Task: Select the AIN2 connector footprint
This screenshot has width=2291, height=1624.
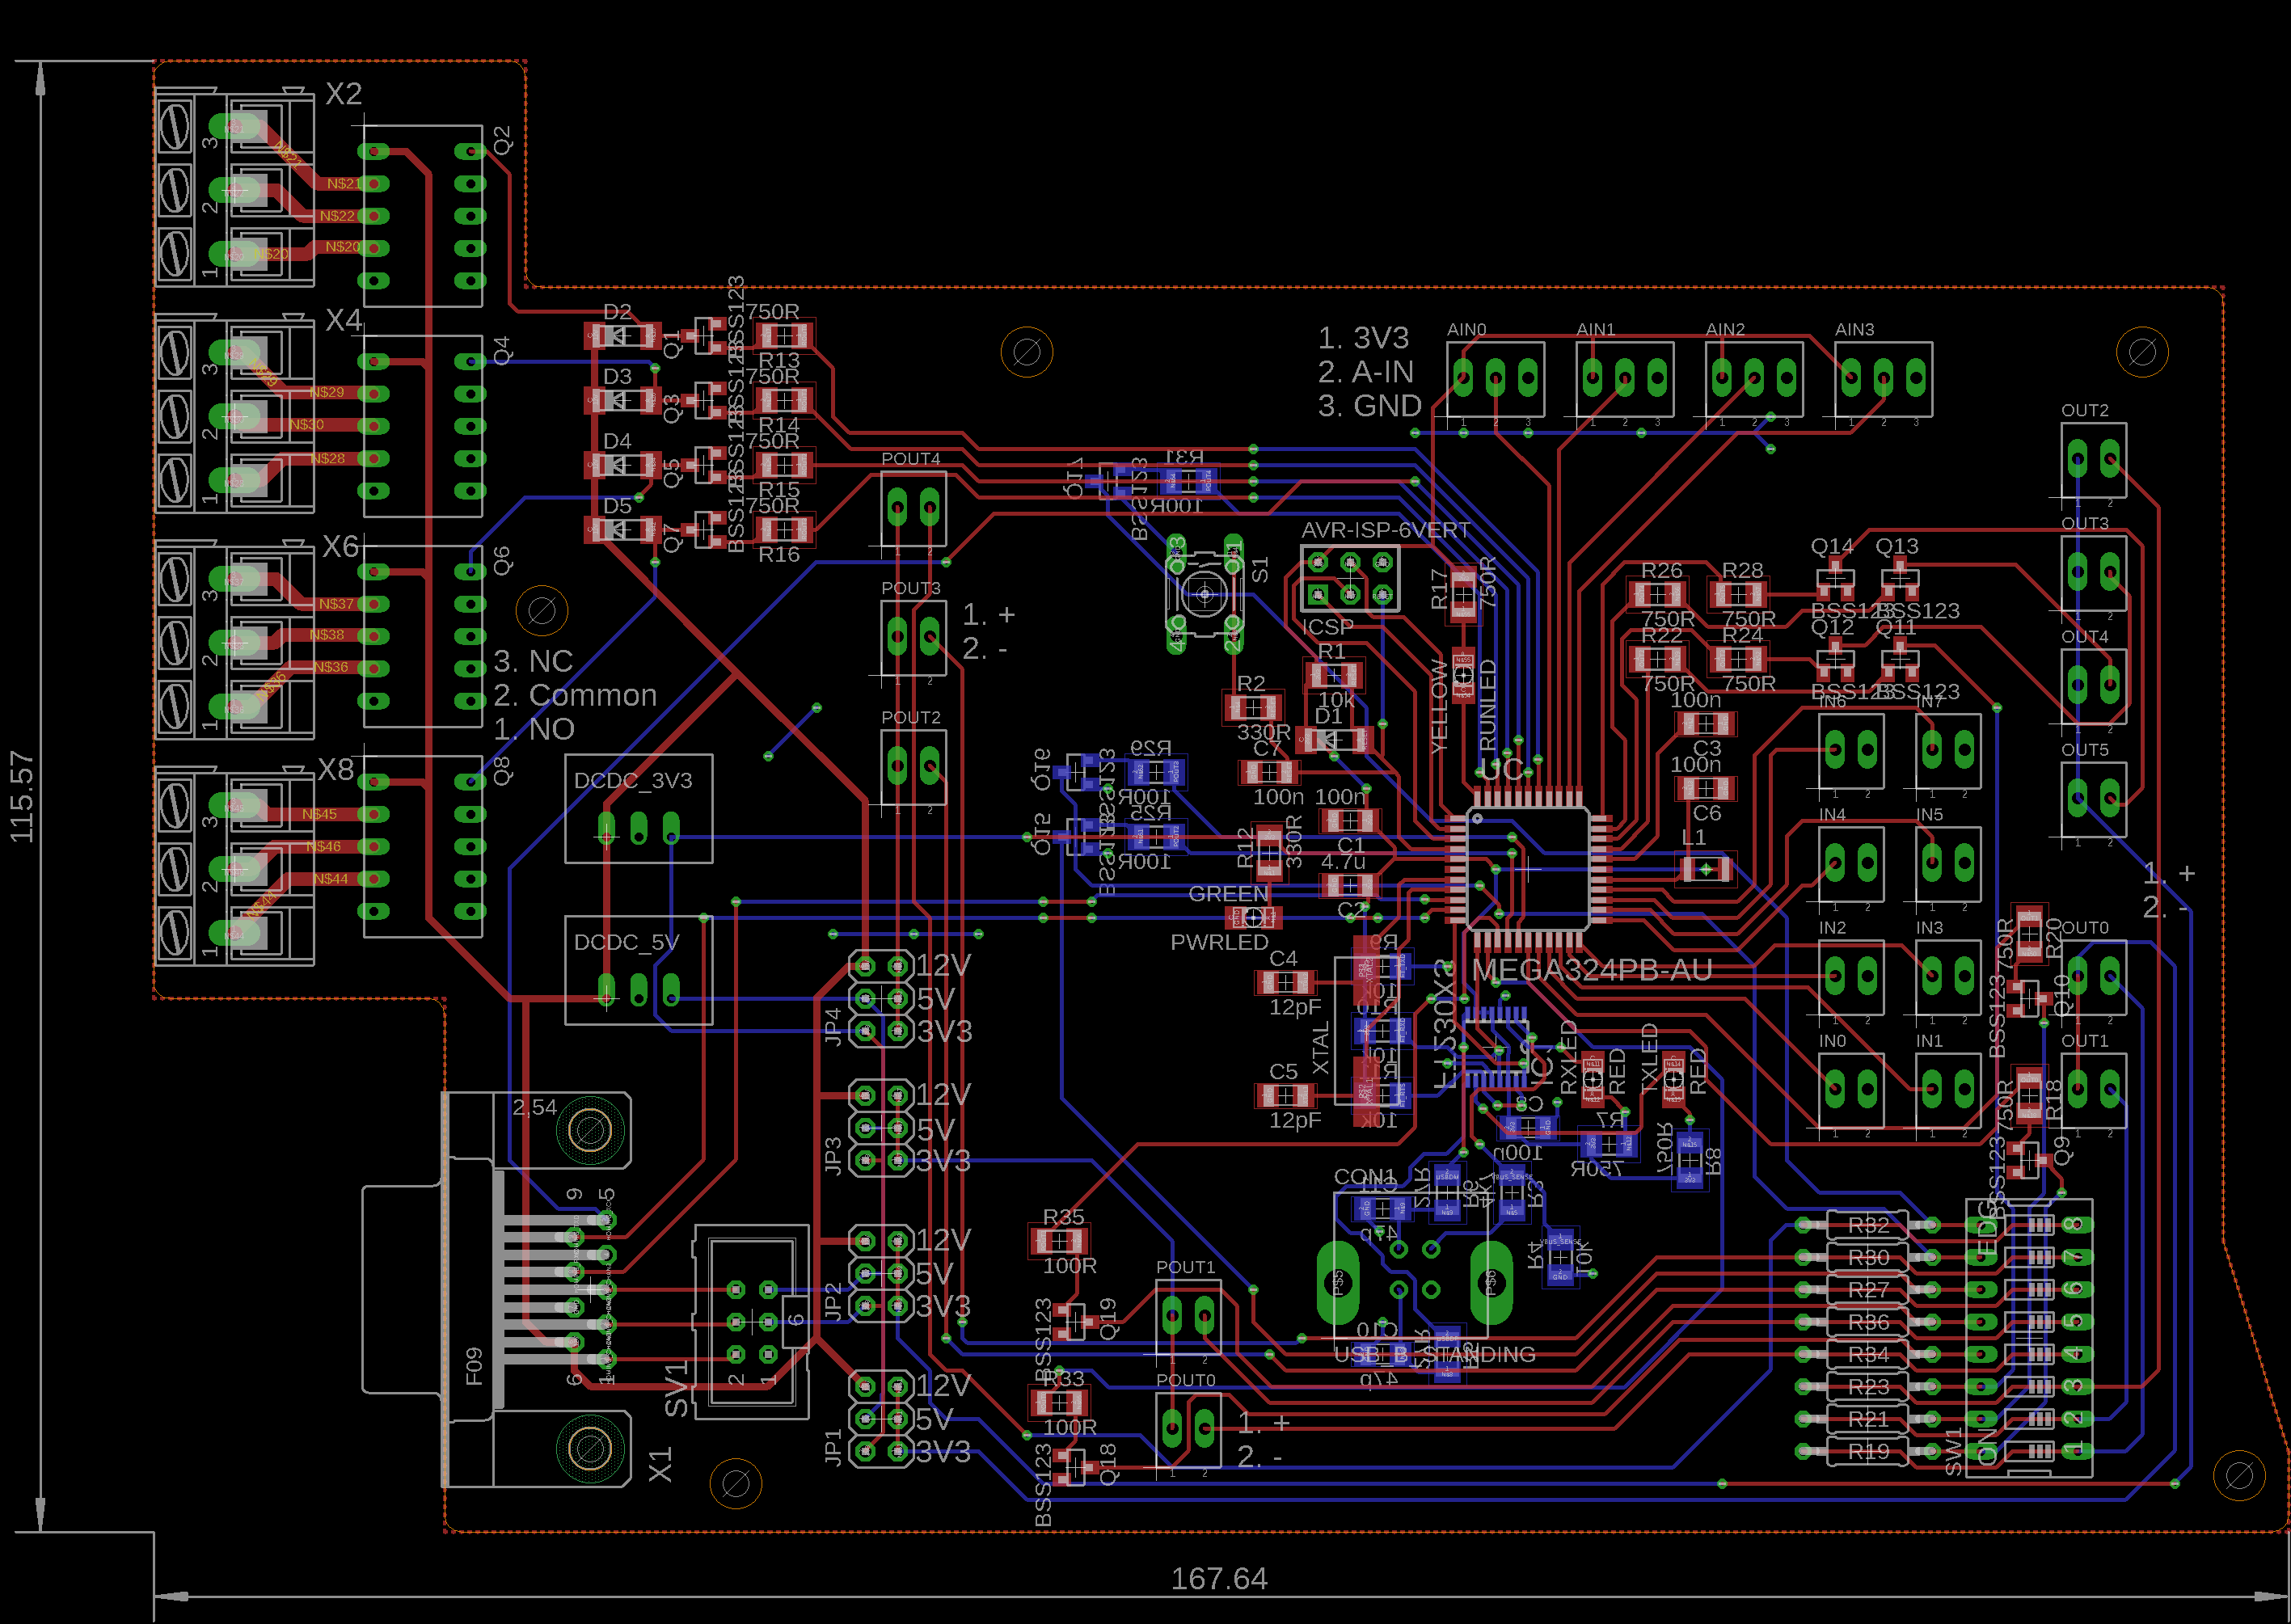Action: point(1754,379)
